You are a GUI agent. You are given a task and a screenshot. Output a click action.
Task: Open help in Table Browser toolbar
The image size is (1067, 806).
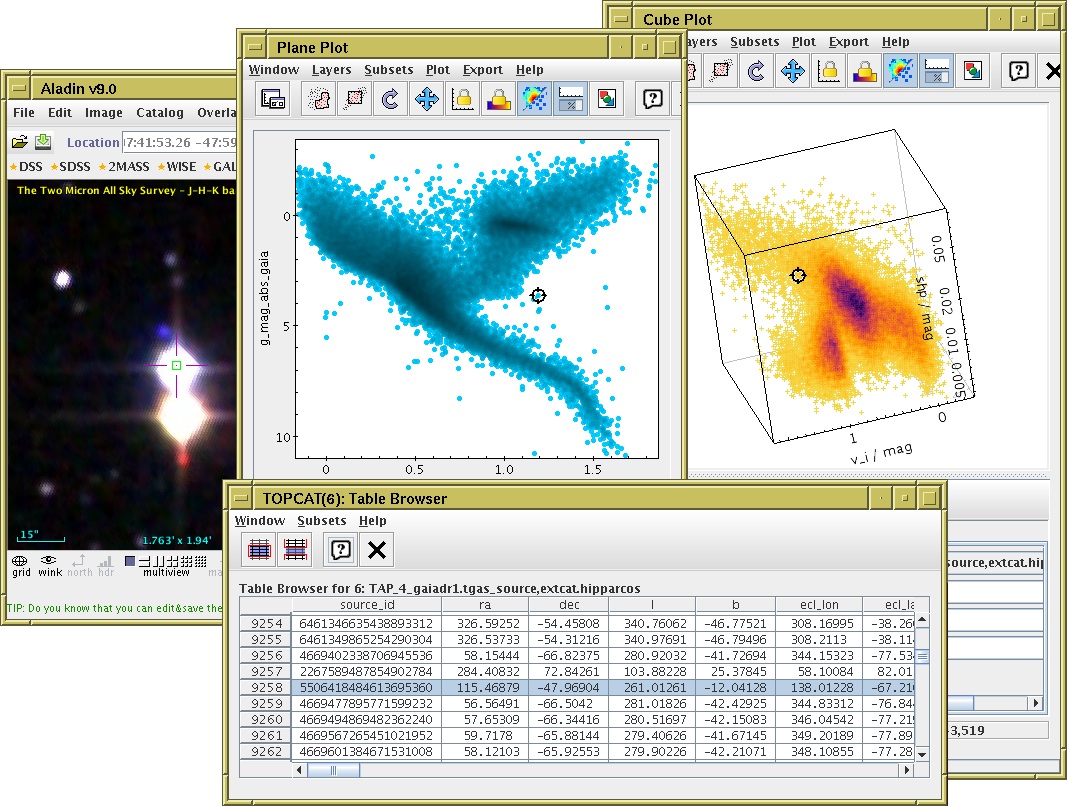pos(340,549)
